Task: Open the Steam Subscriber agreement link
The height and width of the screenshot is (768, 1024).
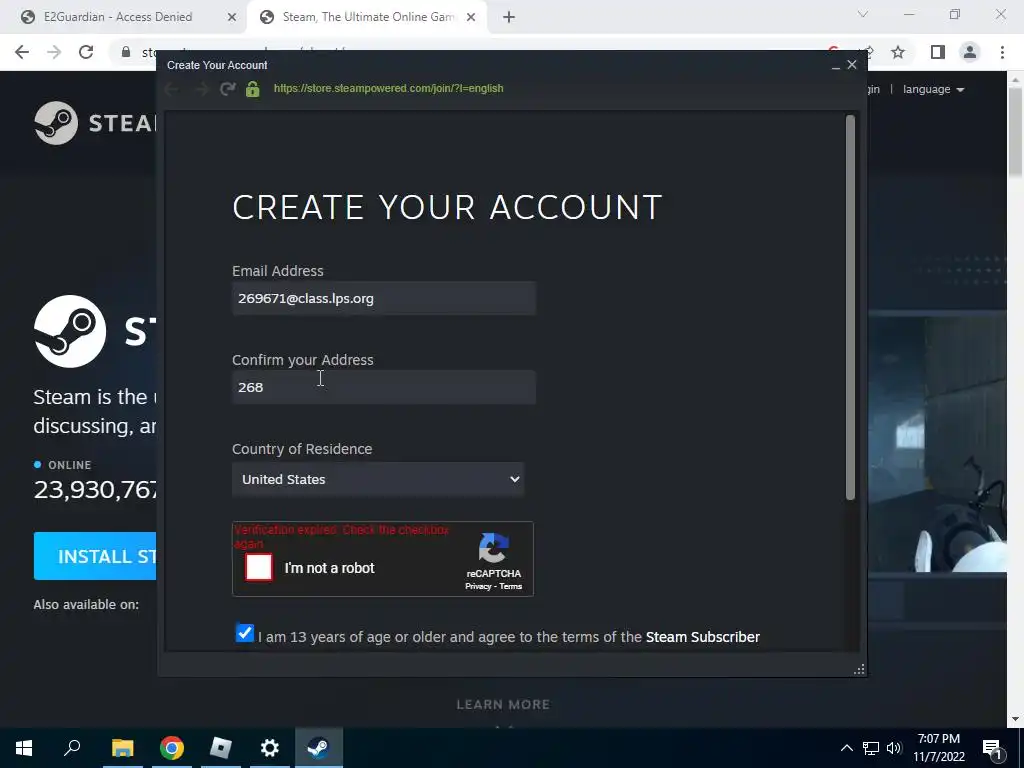Action: (703, 637)
